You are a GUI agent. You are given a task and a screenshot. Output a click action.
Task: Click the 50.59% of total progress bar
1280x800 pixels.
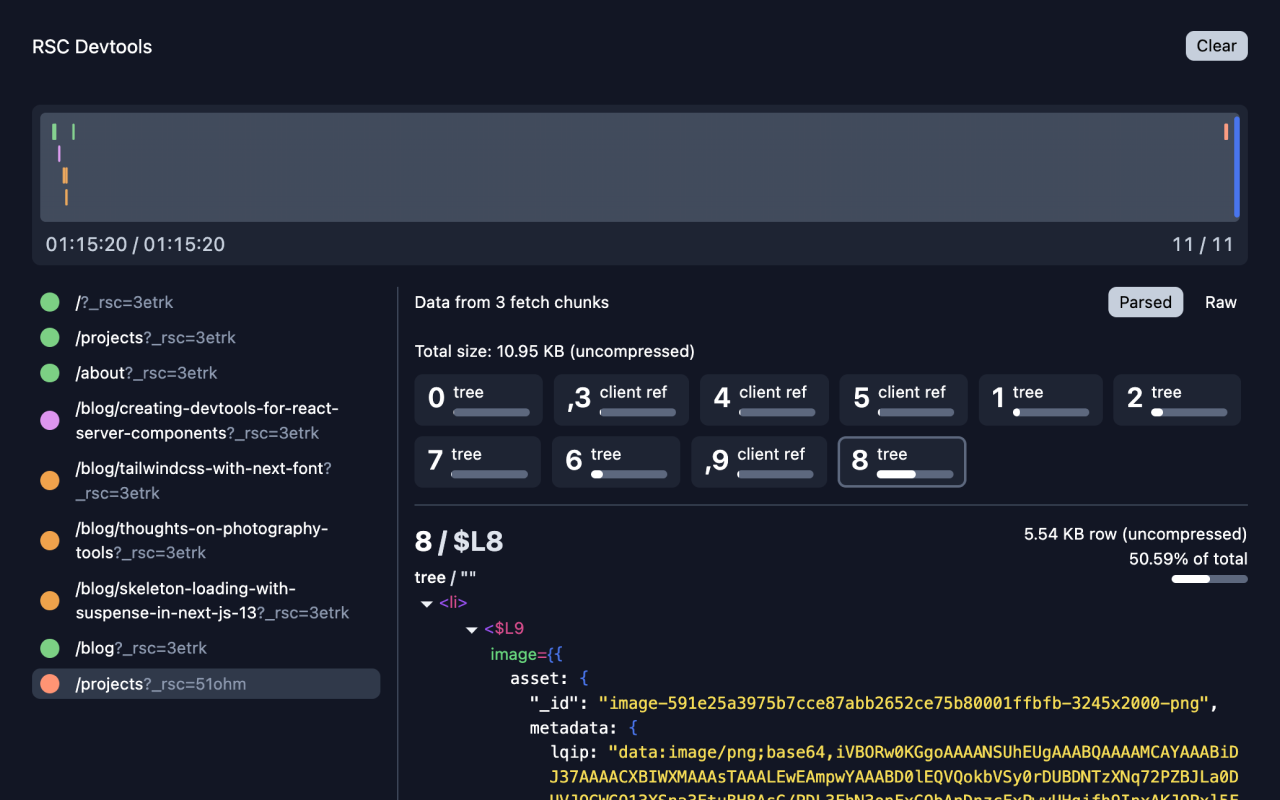(1209, 578)
